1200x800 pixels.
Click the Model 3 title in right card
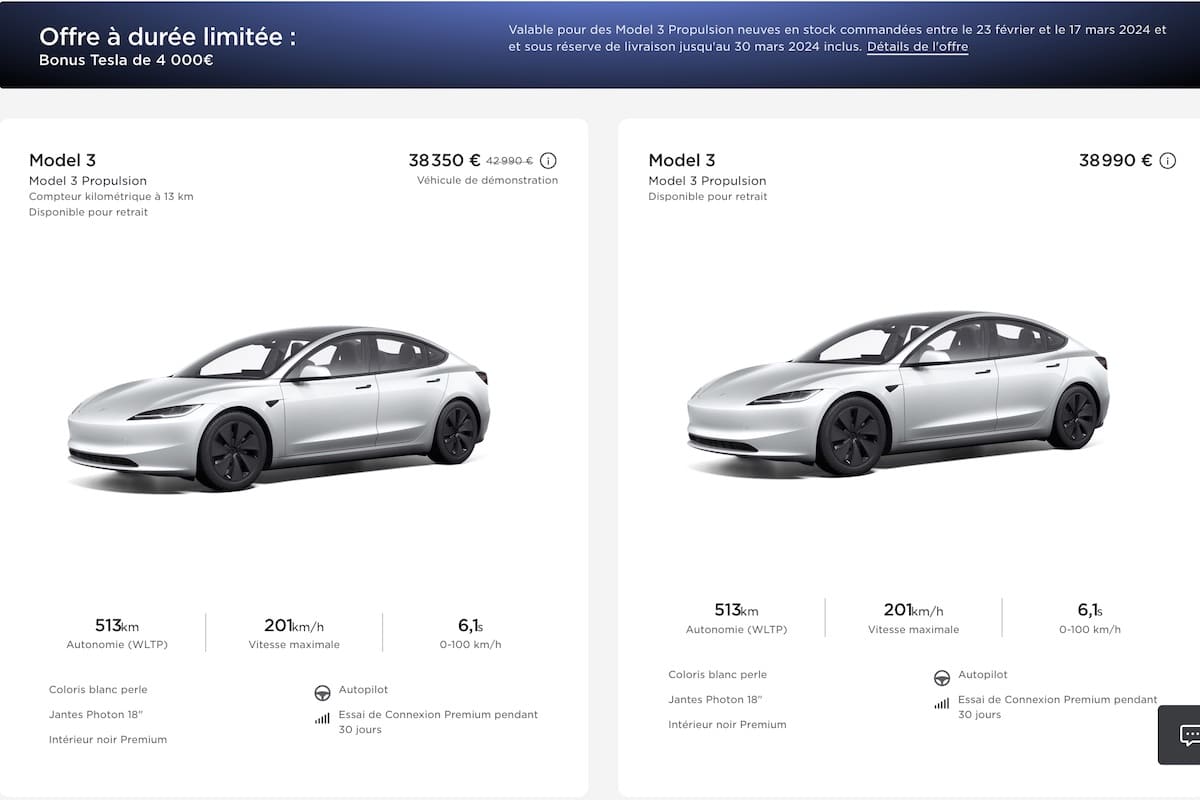681,160
